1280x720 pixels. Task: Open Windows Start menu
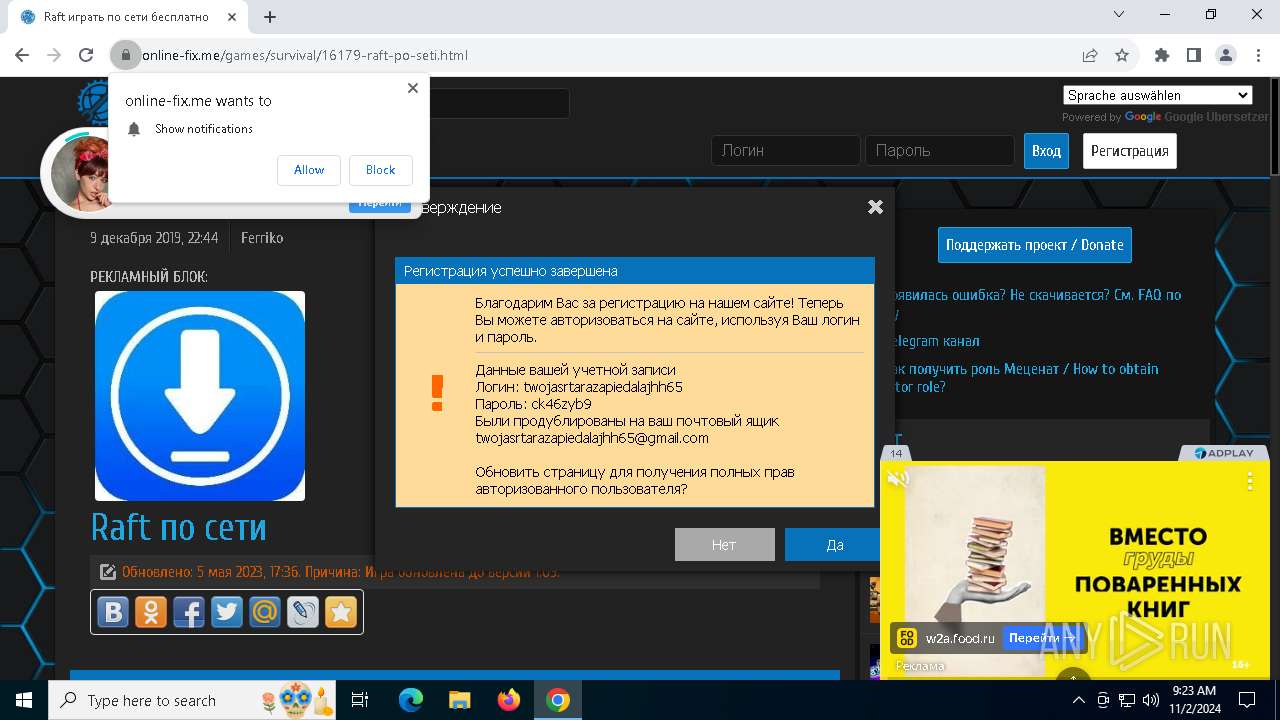click(x=24, y=700)
